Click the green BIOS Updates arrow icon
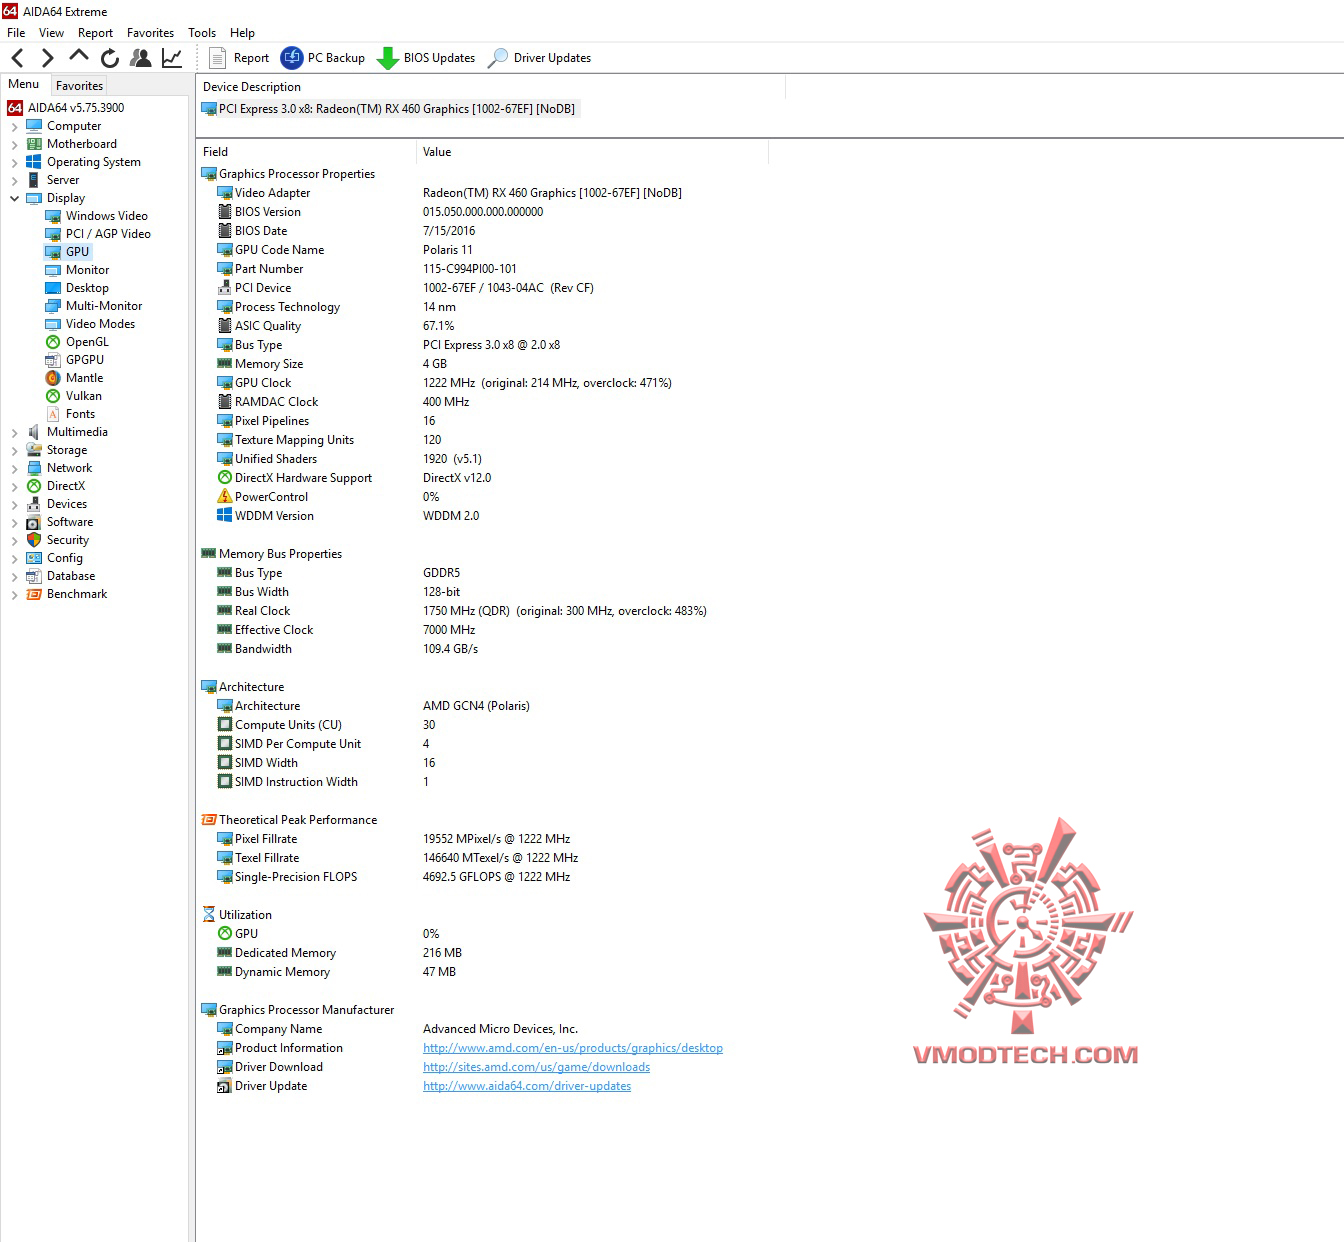1344x1242 pixels. [x=388, y=58]
